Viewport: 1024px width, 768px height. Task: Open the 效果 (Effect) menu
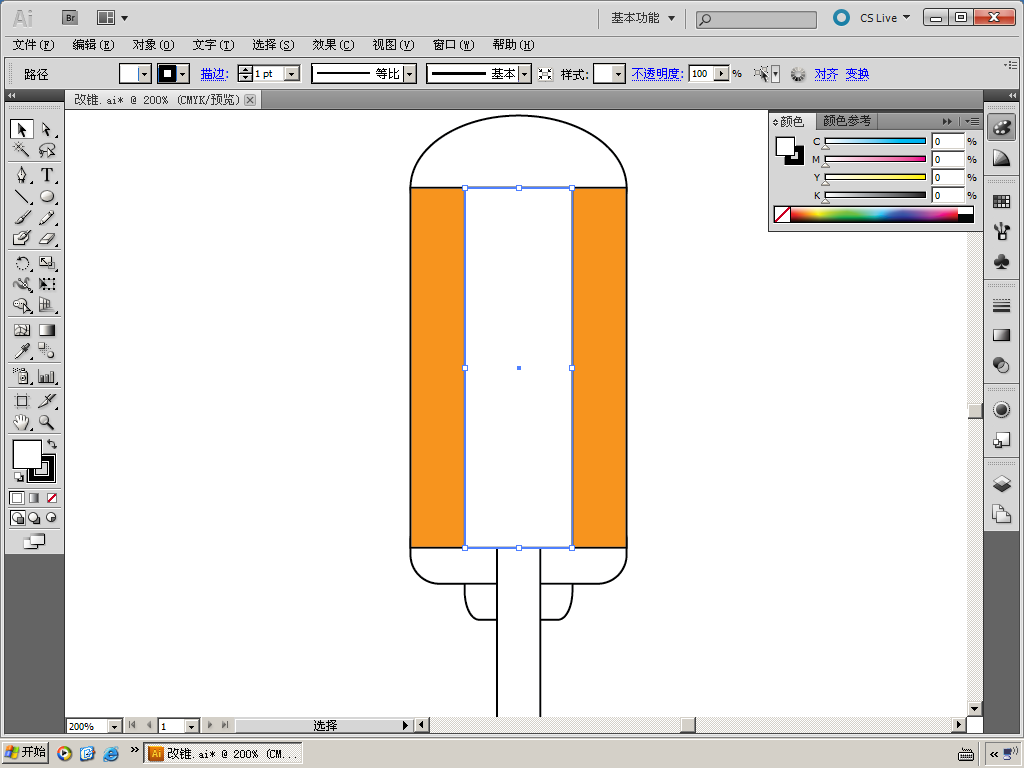(333, 45)
